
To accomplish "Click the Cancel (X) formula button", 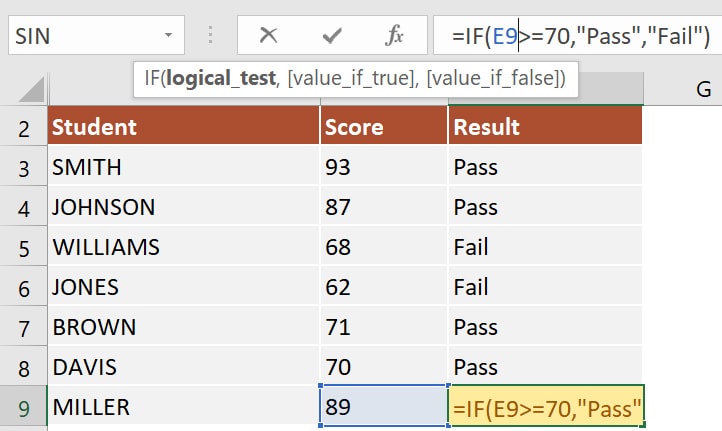I will tap(268, 37).
